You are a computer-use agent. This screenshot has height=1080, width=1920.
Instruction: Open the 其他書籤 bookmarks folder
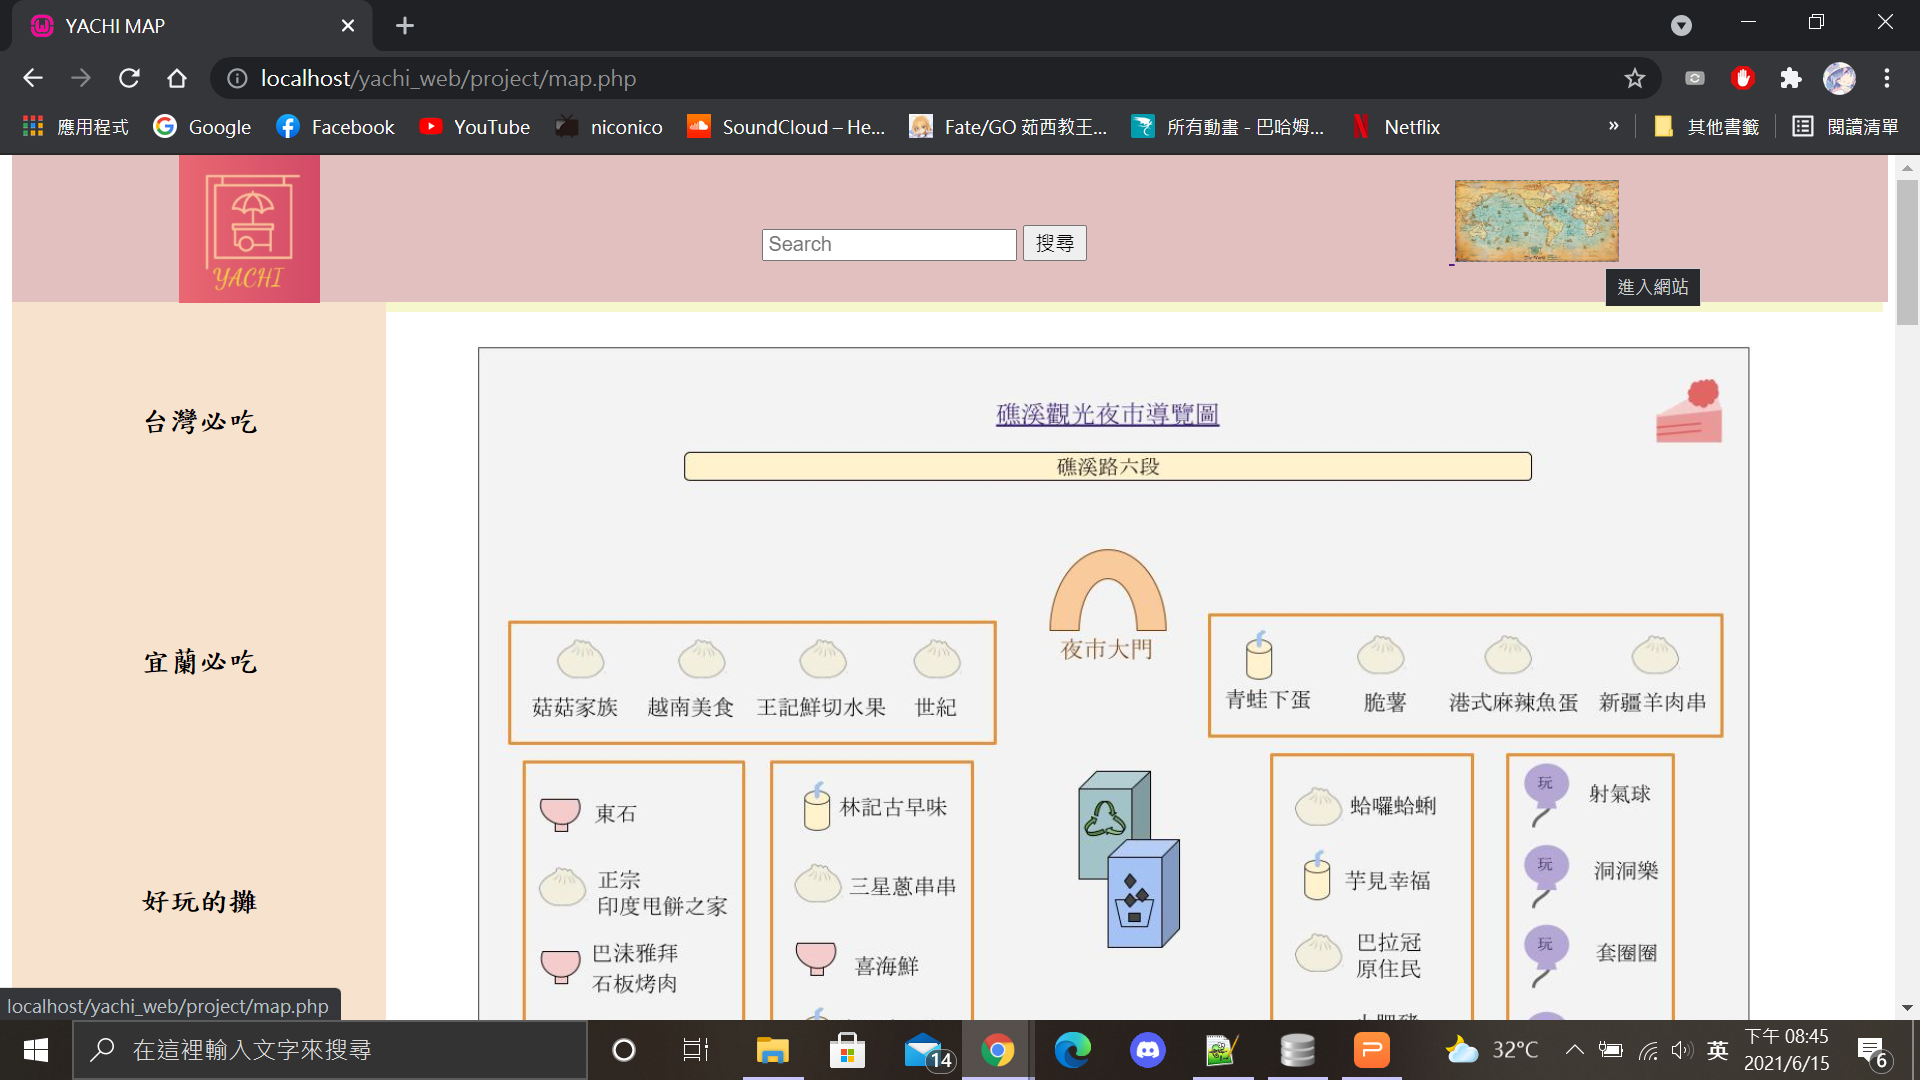tap(1707, 127)
